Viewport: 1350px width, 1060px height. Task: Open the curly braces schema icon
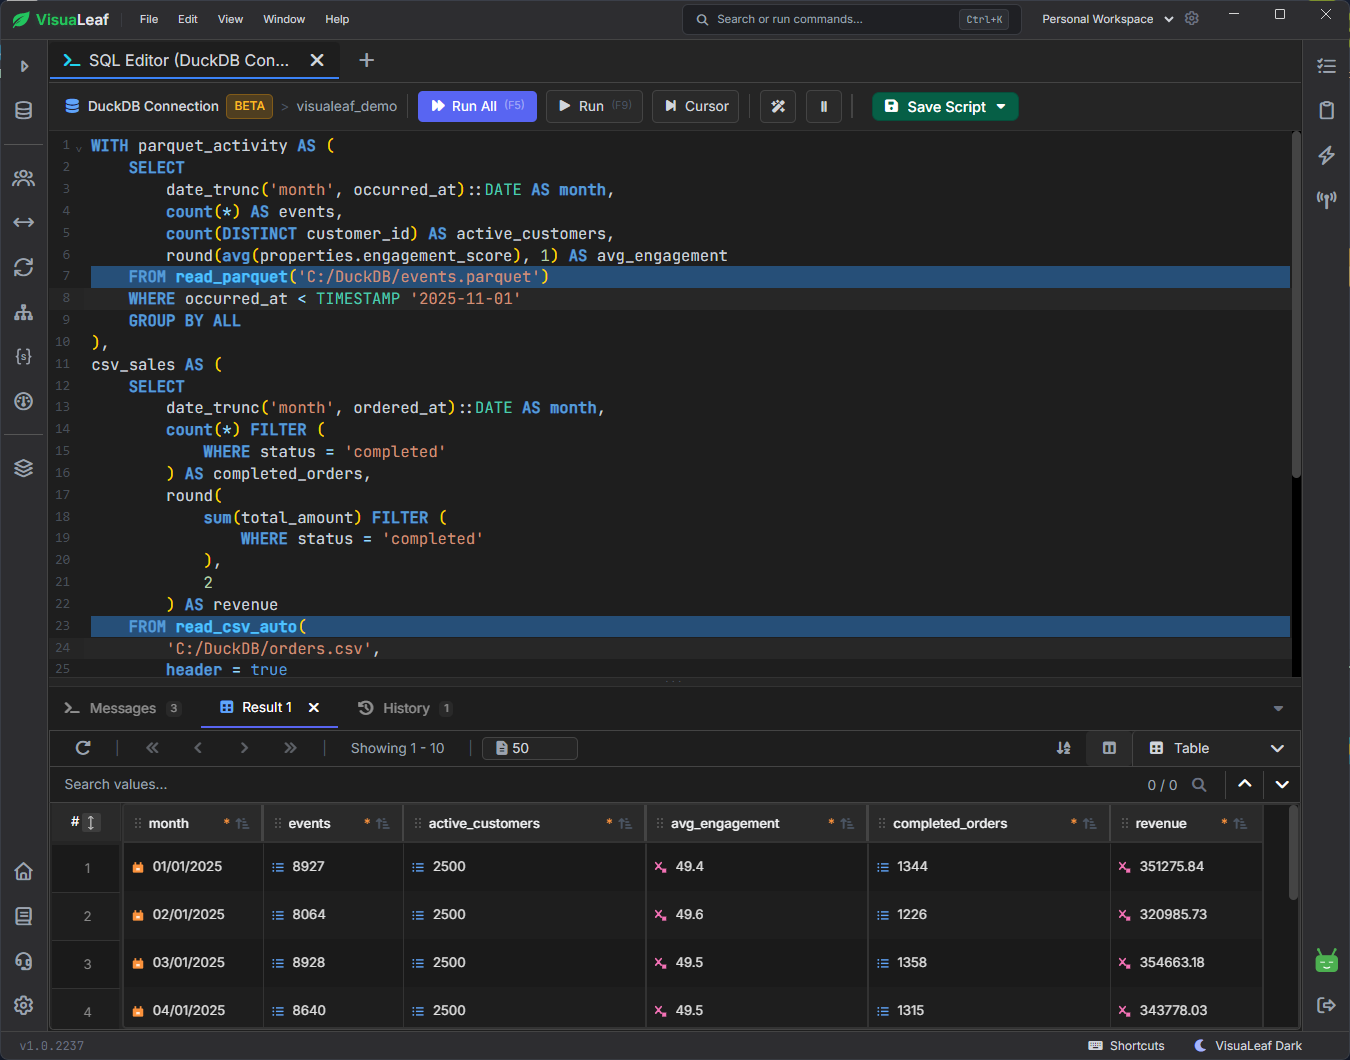[24, 356]
